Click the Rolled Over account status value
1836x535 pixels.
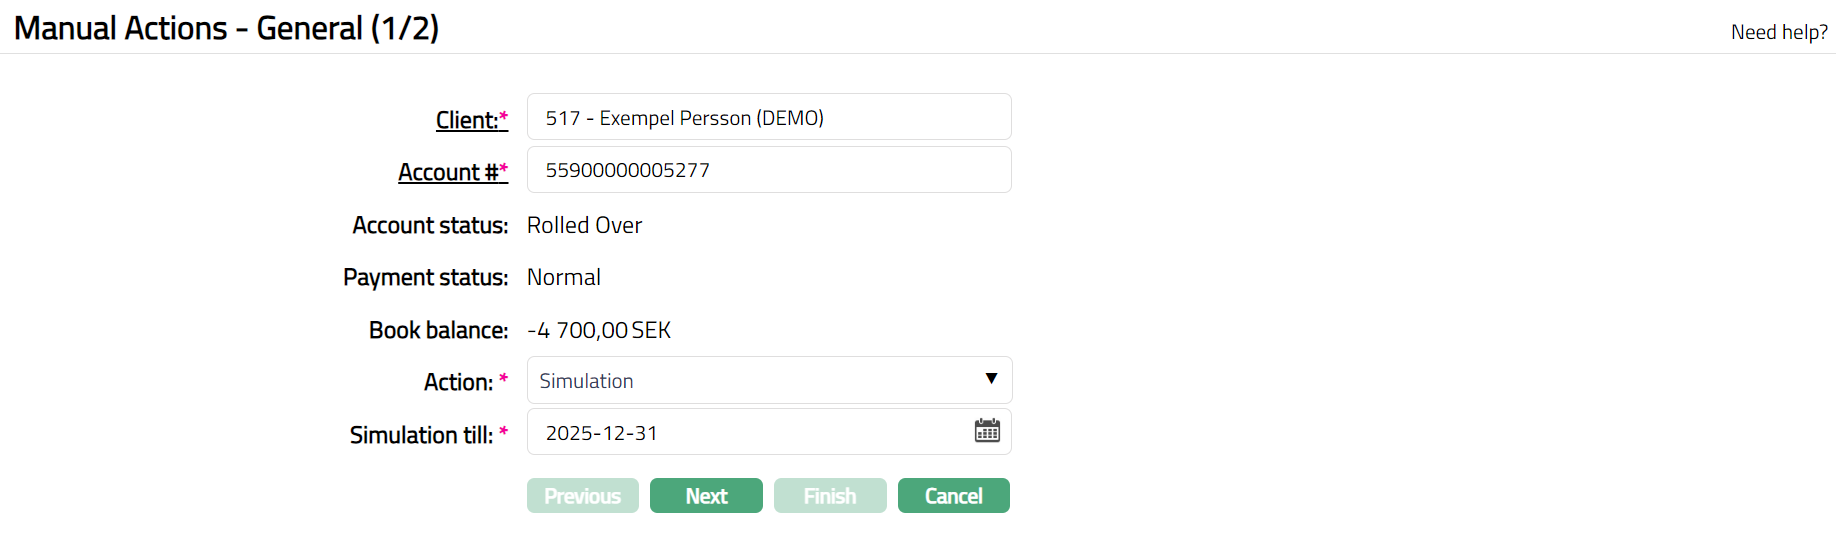coord(584,225)
